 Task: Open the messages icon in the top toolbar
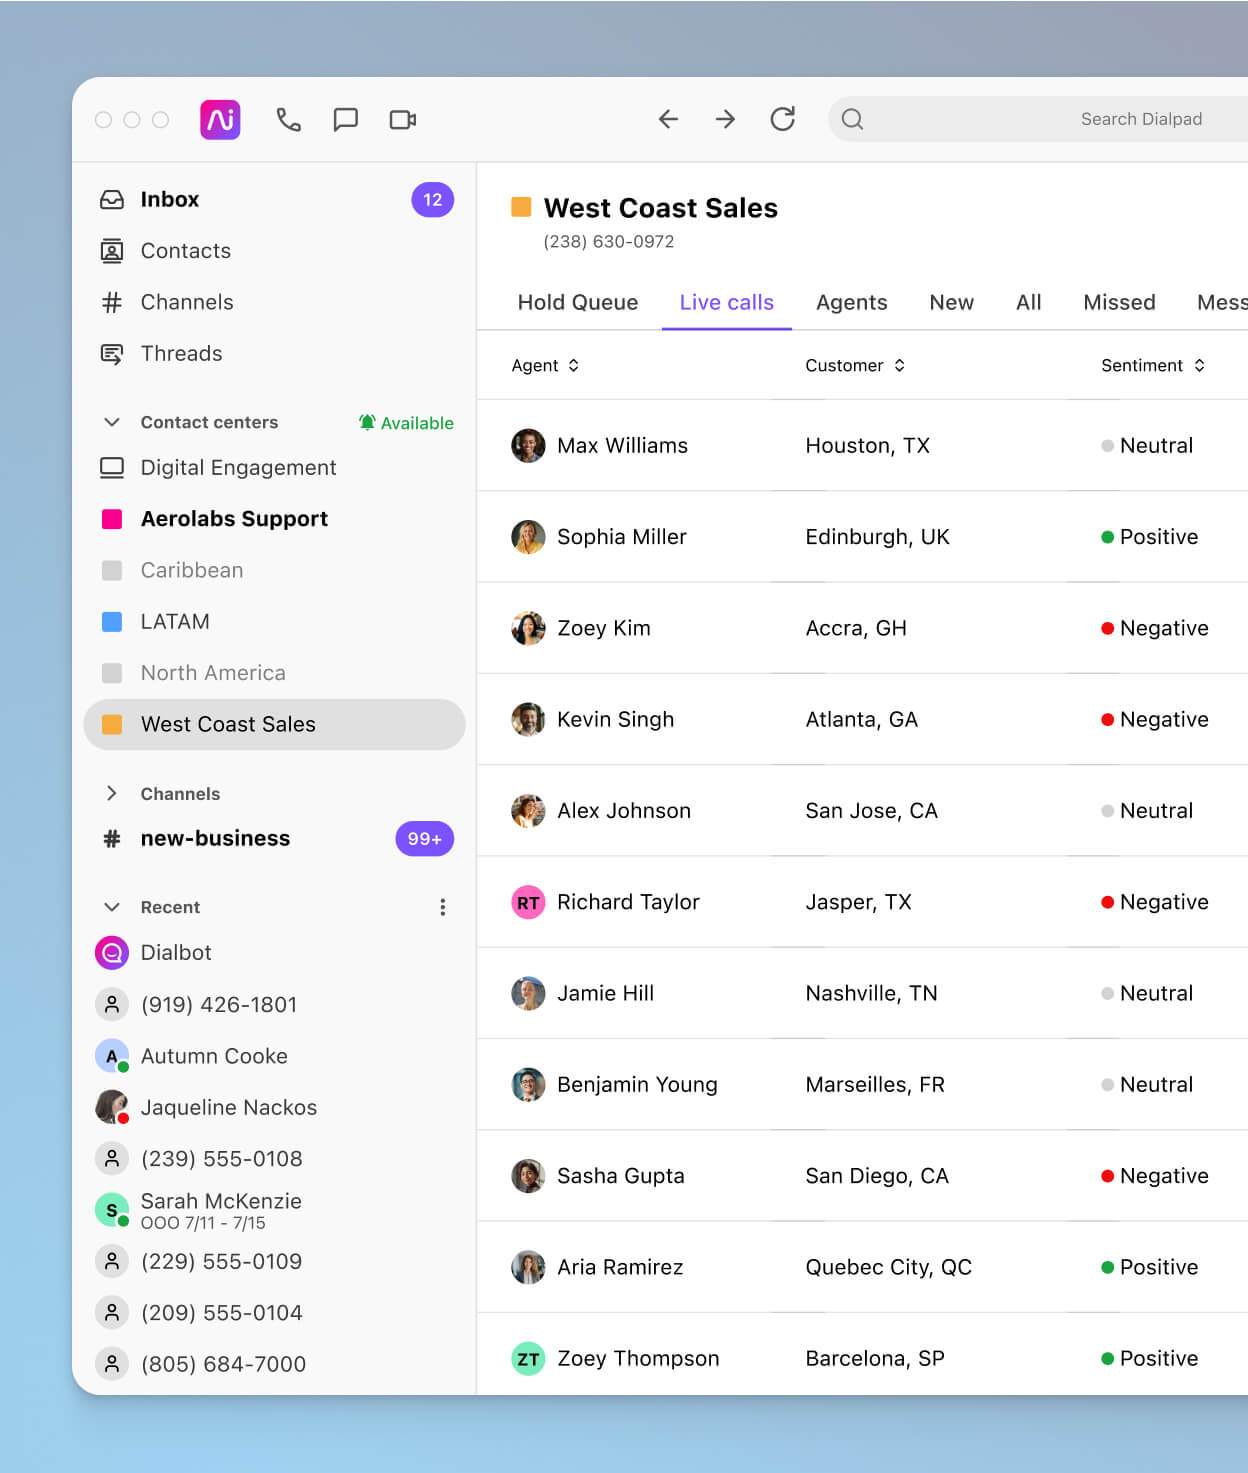click(346, 119)
